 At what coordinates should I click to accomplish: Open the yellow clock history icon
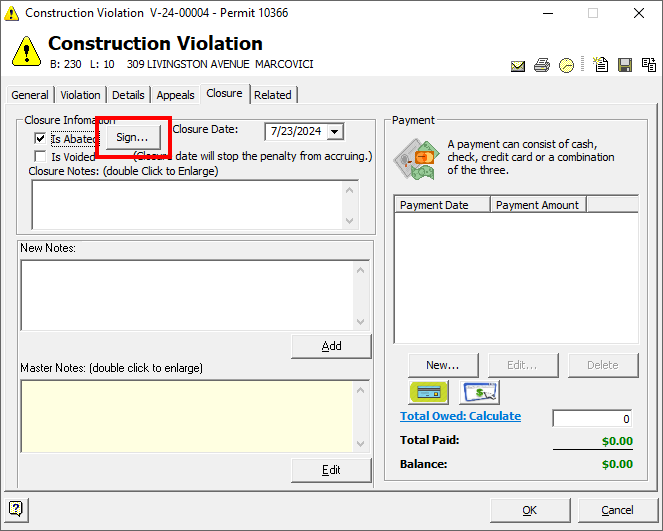(x=566, y=66)
